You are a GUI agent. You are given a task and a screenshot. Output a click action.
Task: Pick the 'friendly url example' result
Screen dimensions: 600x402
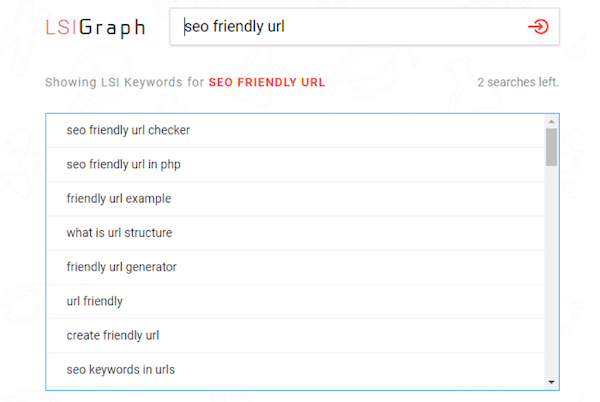119,198
